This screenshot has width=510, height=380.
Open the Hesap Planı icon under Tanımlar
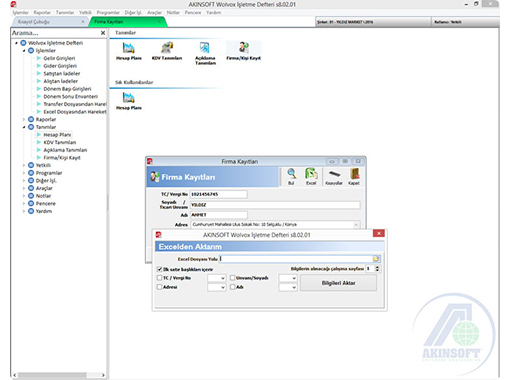click(129, 51)
